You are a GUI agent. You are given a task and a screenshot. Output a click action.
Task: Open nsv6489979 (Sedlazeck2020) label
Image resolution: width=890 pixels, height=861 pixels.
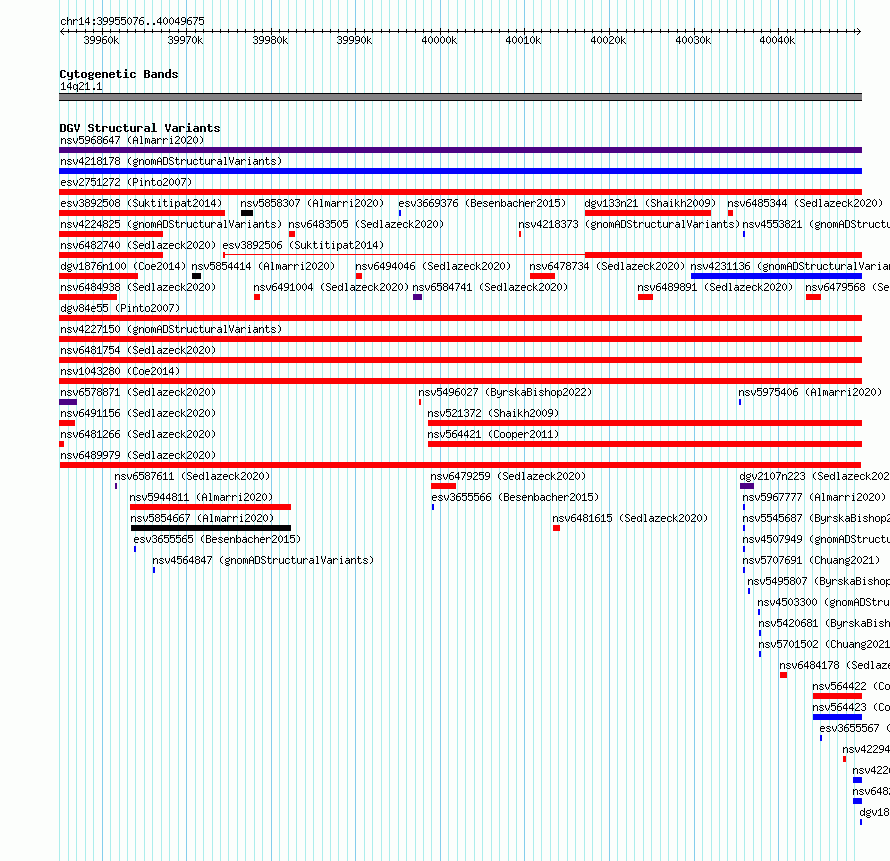[x=138, y=455]
